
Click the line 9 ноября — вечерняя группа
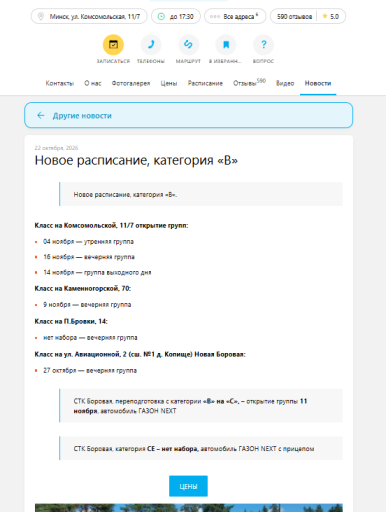coord(87,304)
